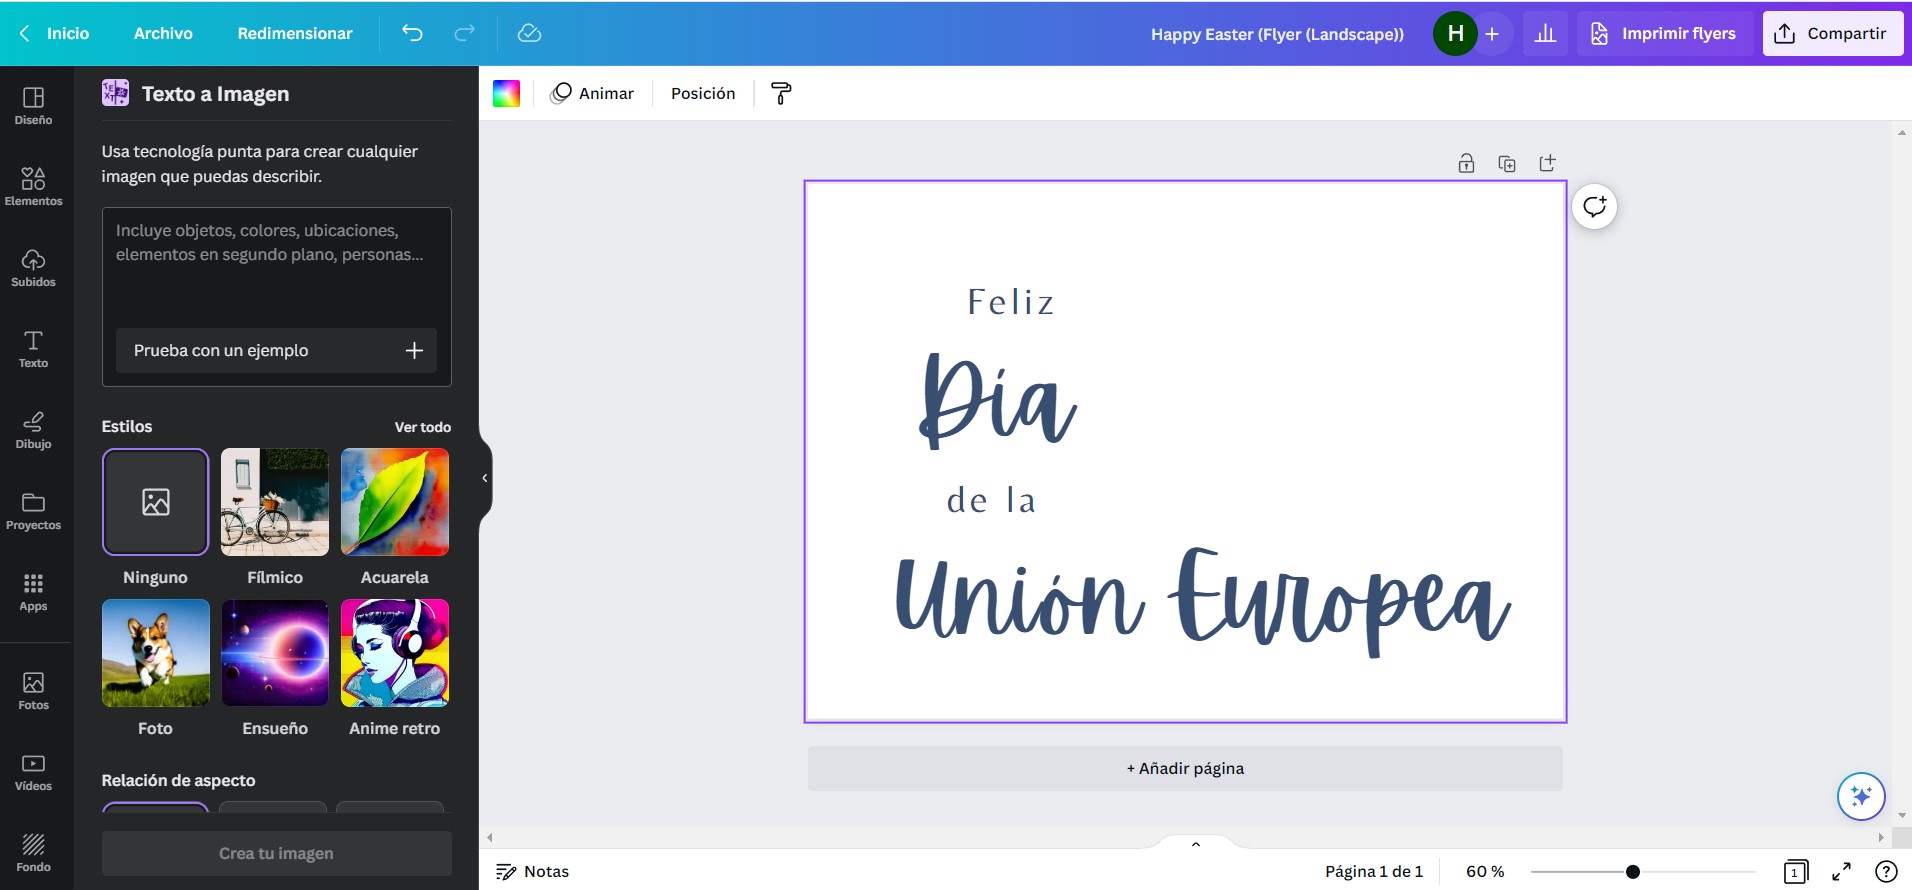Click the Página 1 de 1 indicator

[x=1374, y=872]
